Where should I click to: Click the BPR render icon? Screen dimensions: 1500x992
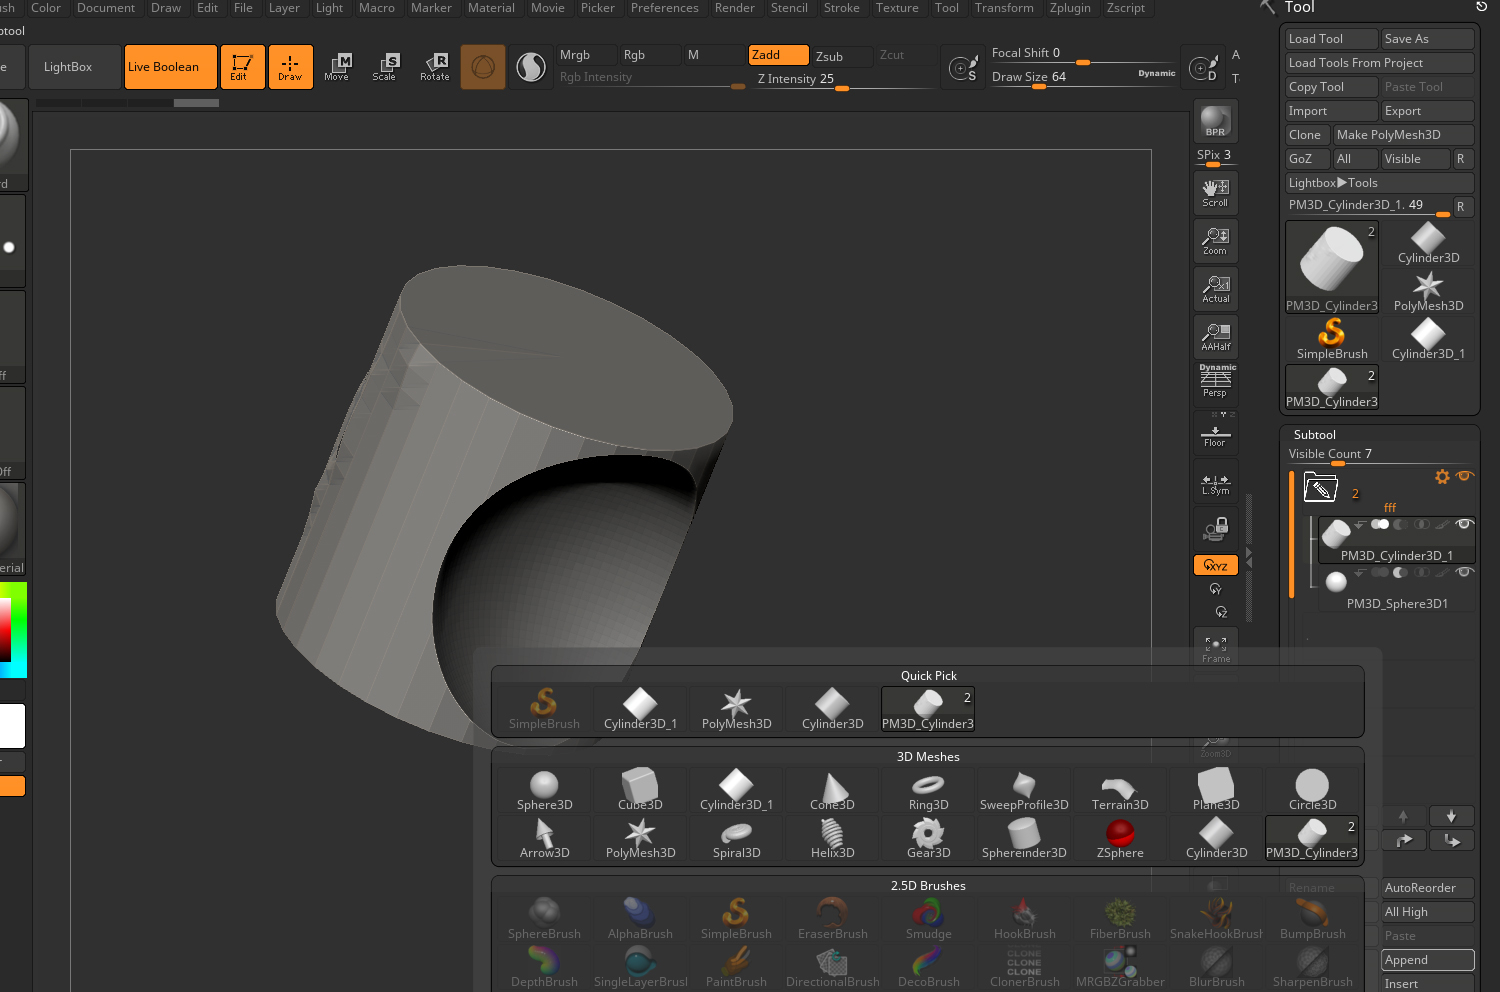(1215, 122)
